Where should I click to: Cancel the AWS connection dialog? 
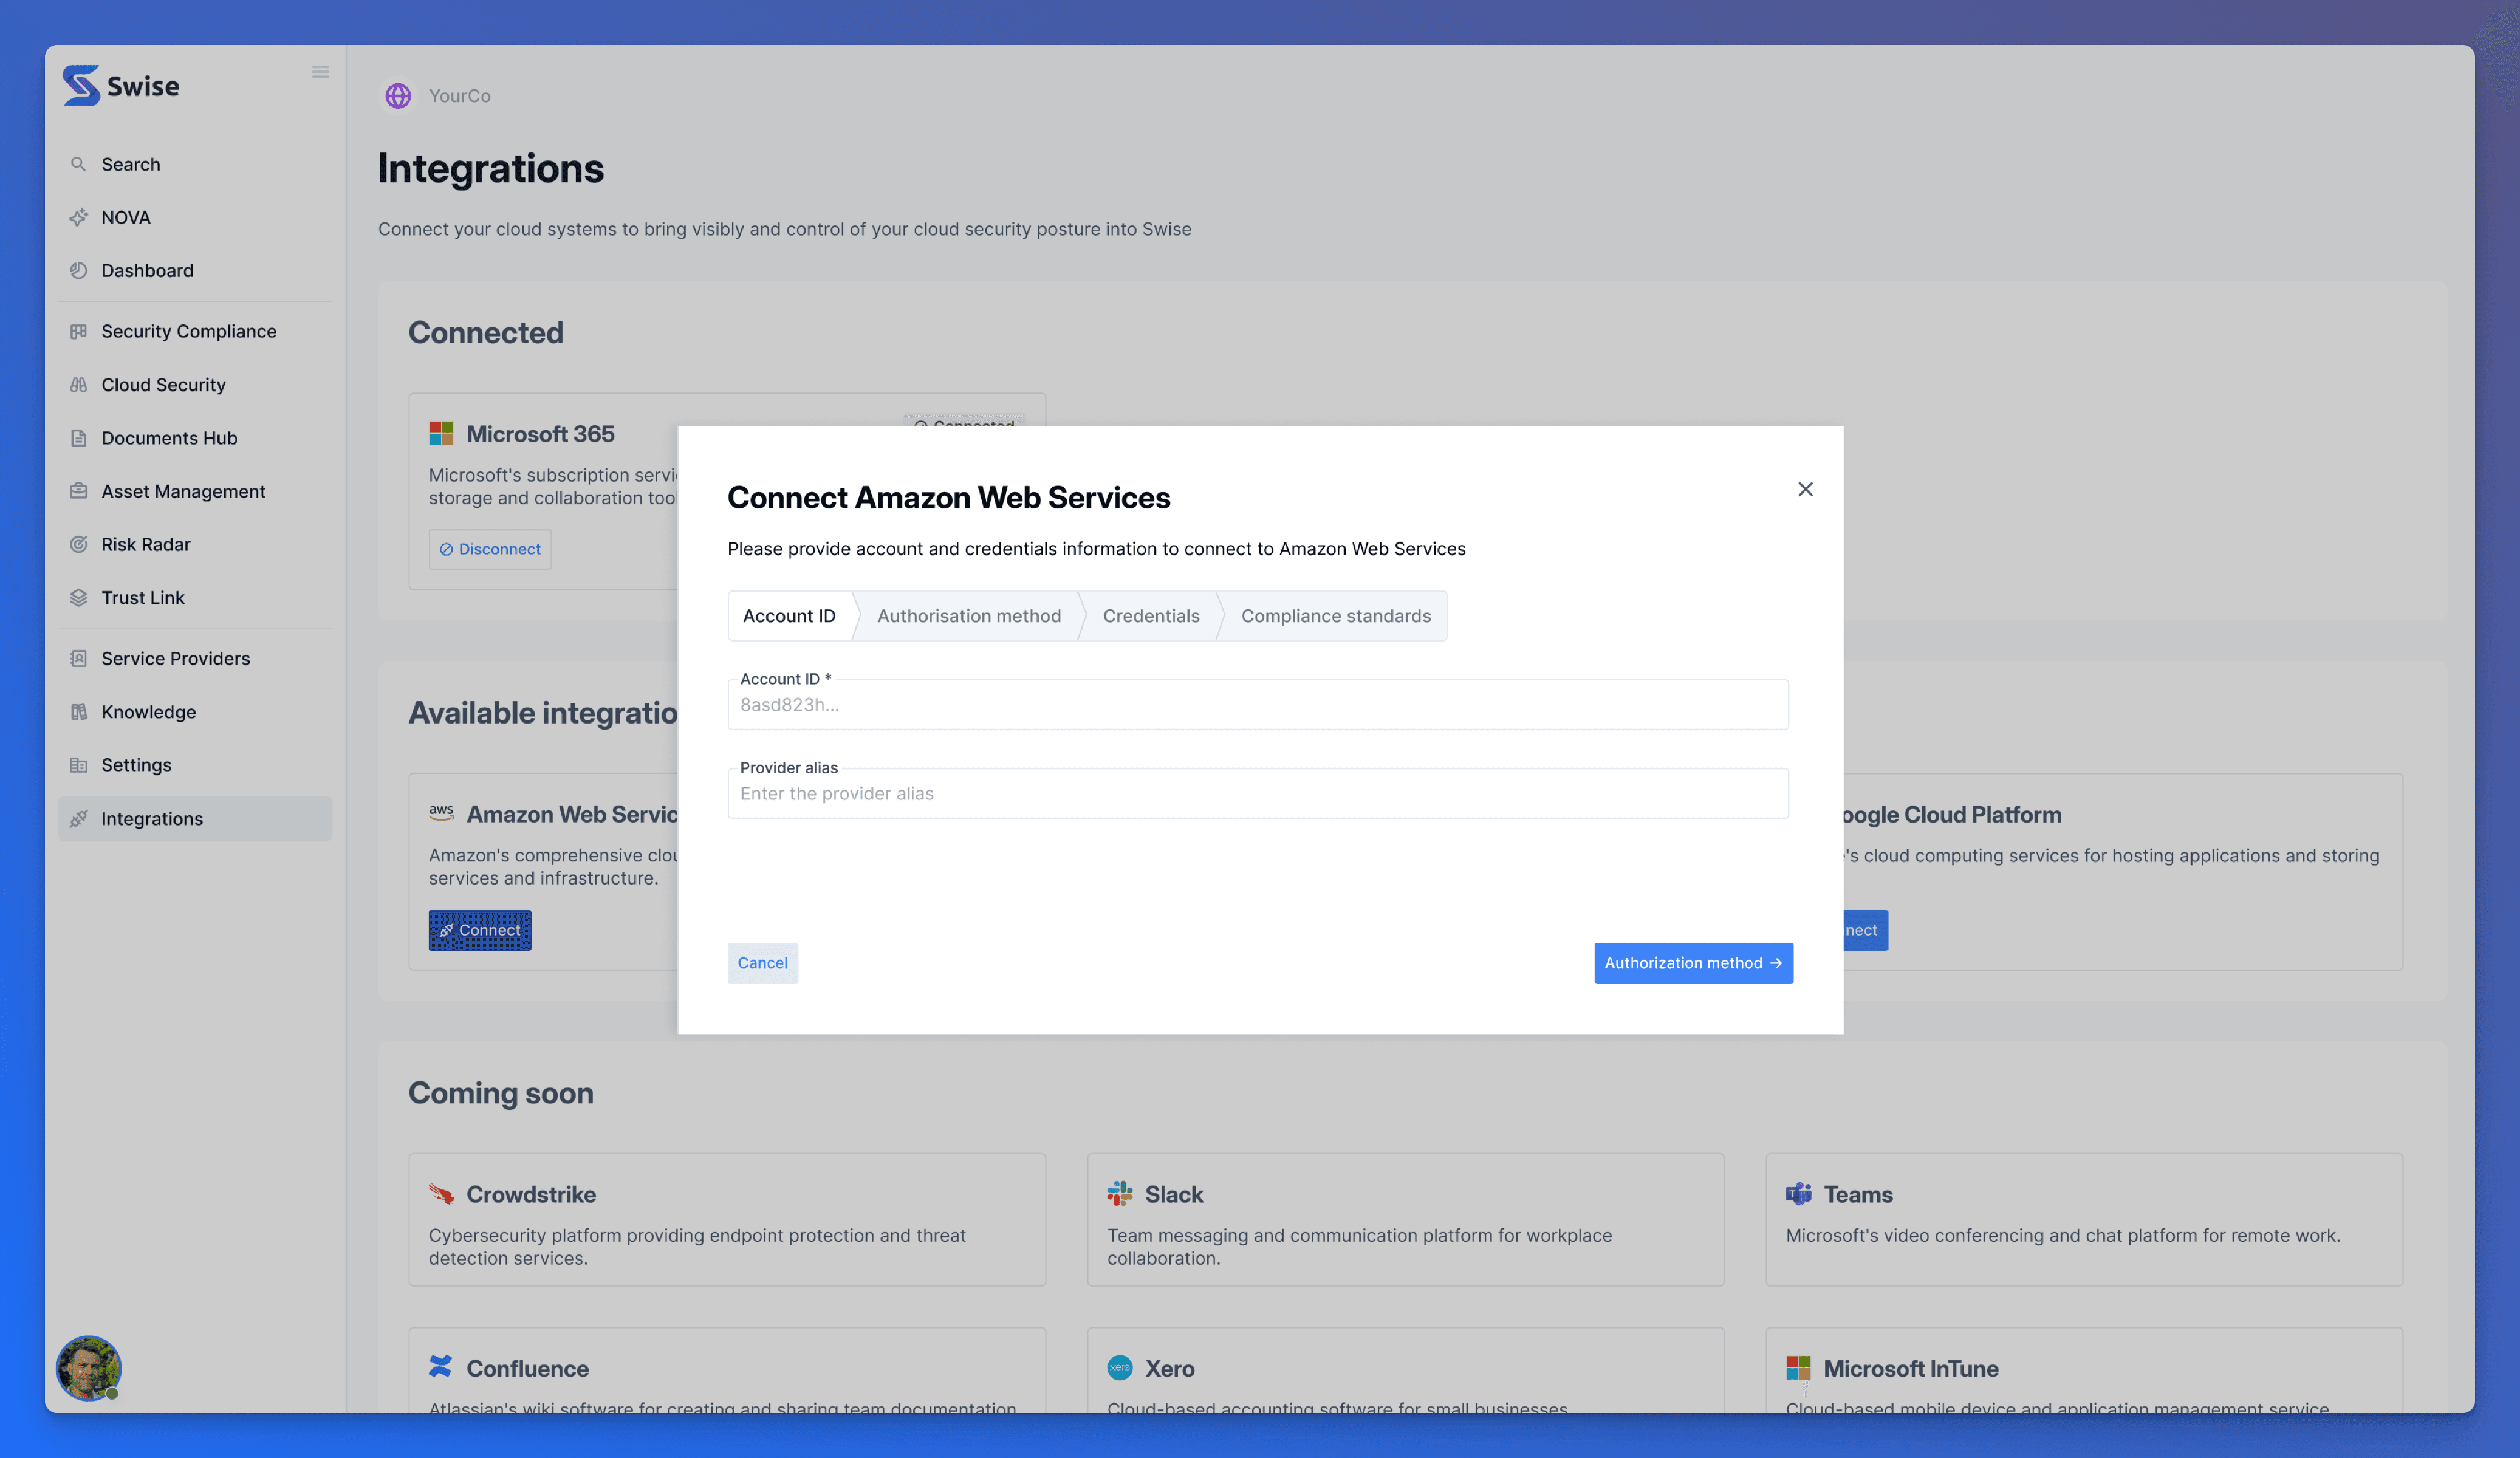point(763,963)
